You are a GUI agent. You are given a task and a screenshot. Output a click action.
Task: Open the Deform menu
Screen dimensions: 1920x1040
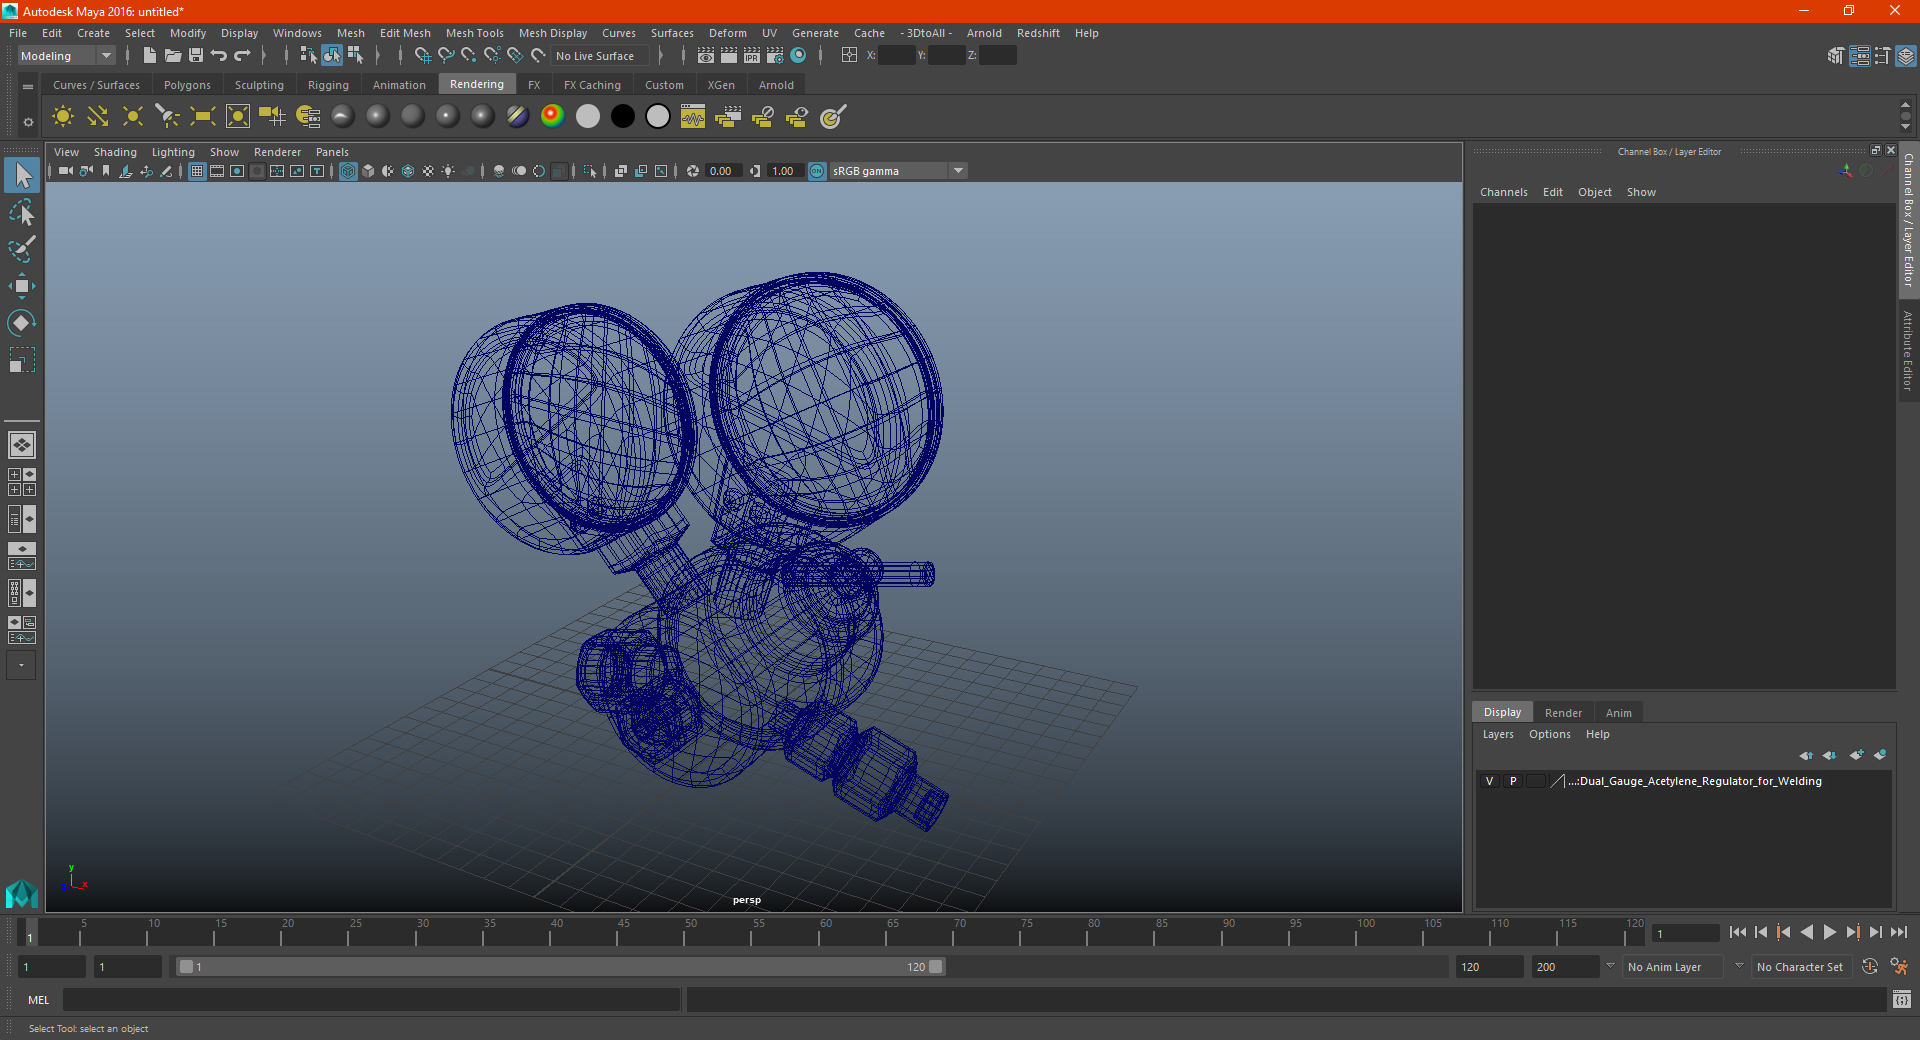pyautogui.click(x=727, y=33)
